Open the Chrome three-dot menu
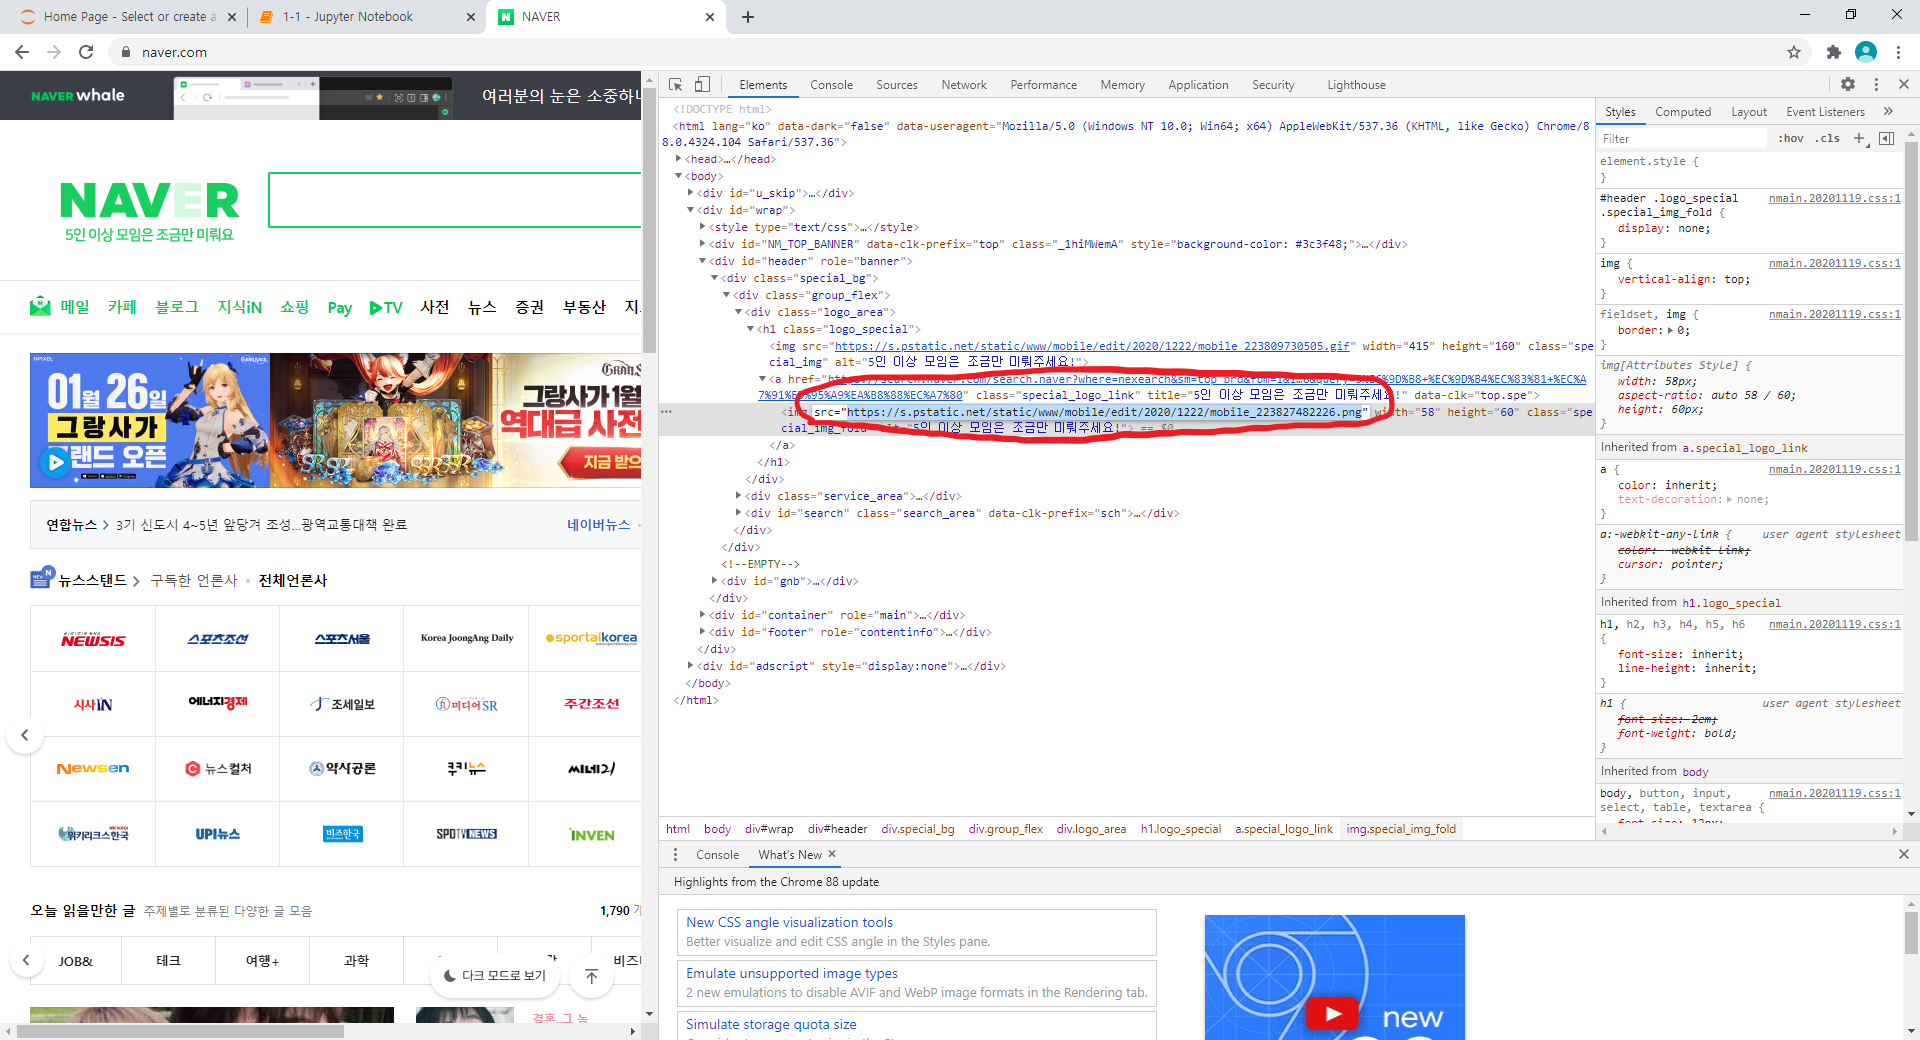This screenshot has width=1920, height=1040. 1899,52
